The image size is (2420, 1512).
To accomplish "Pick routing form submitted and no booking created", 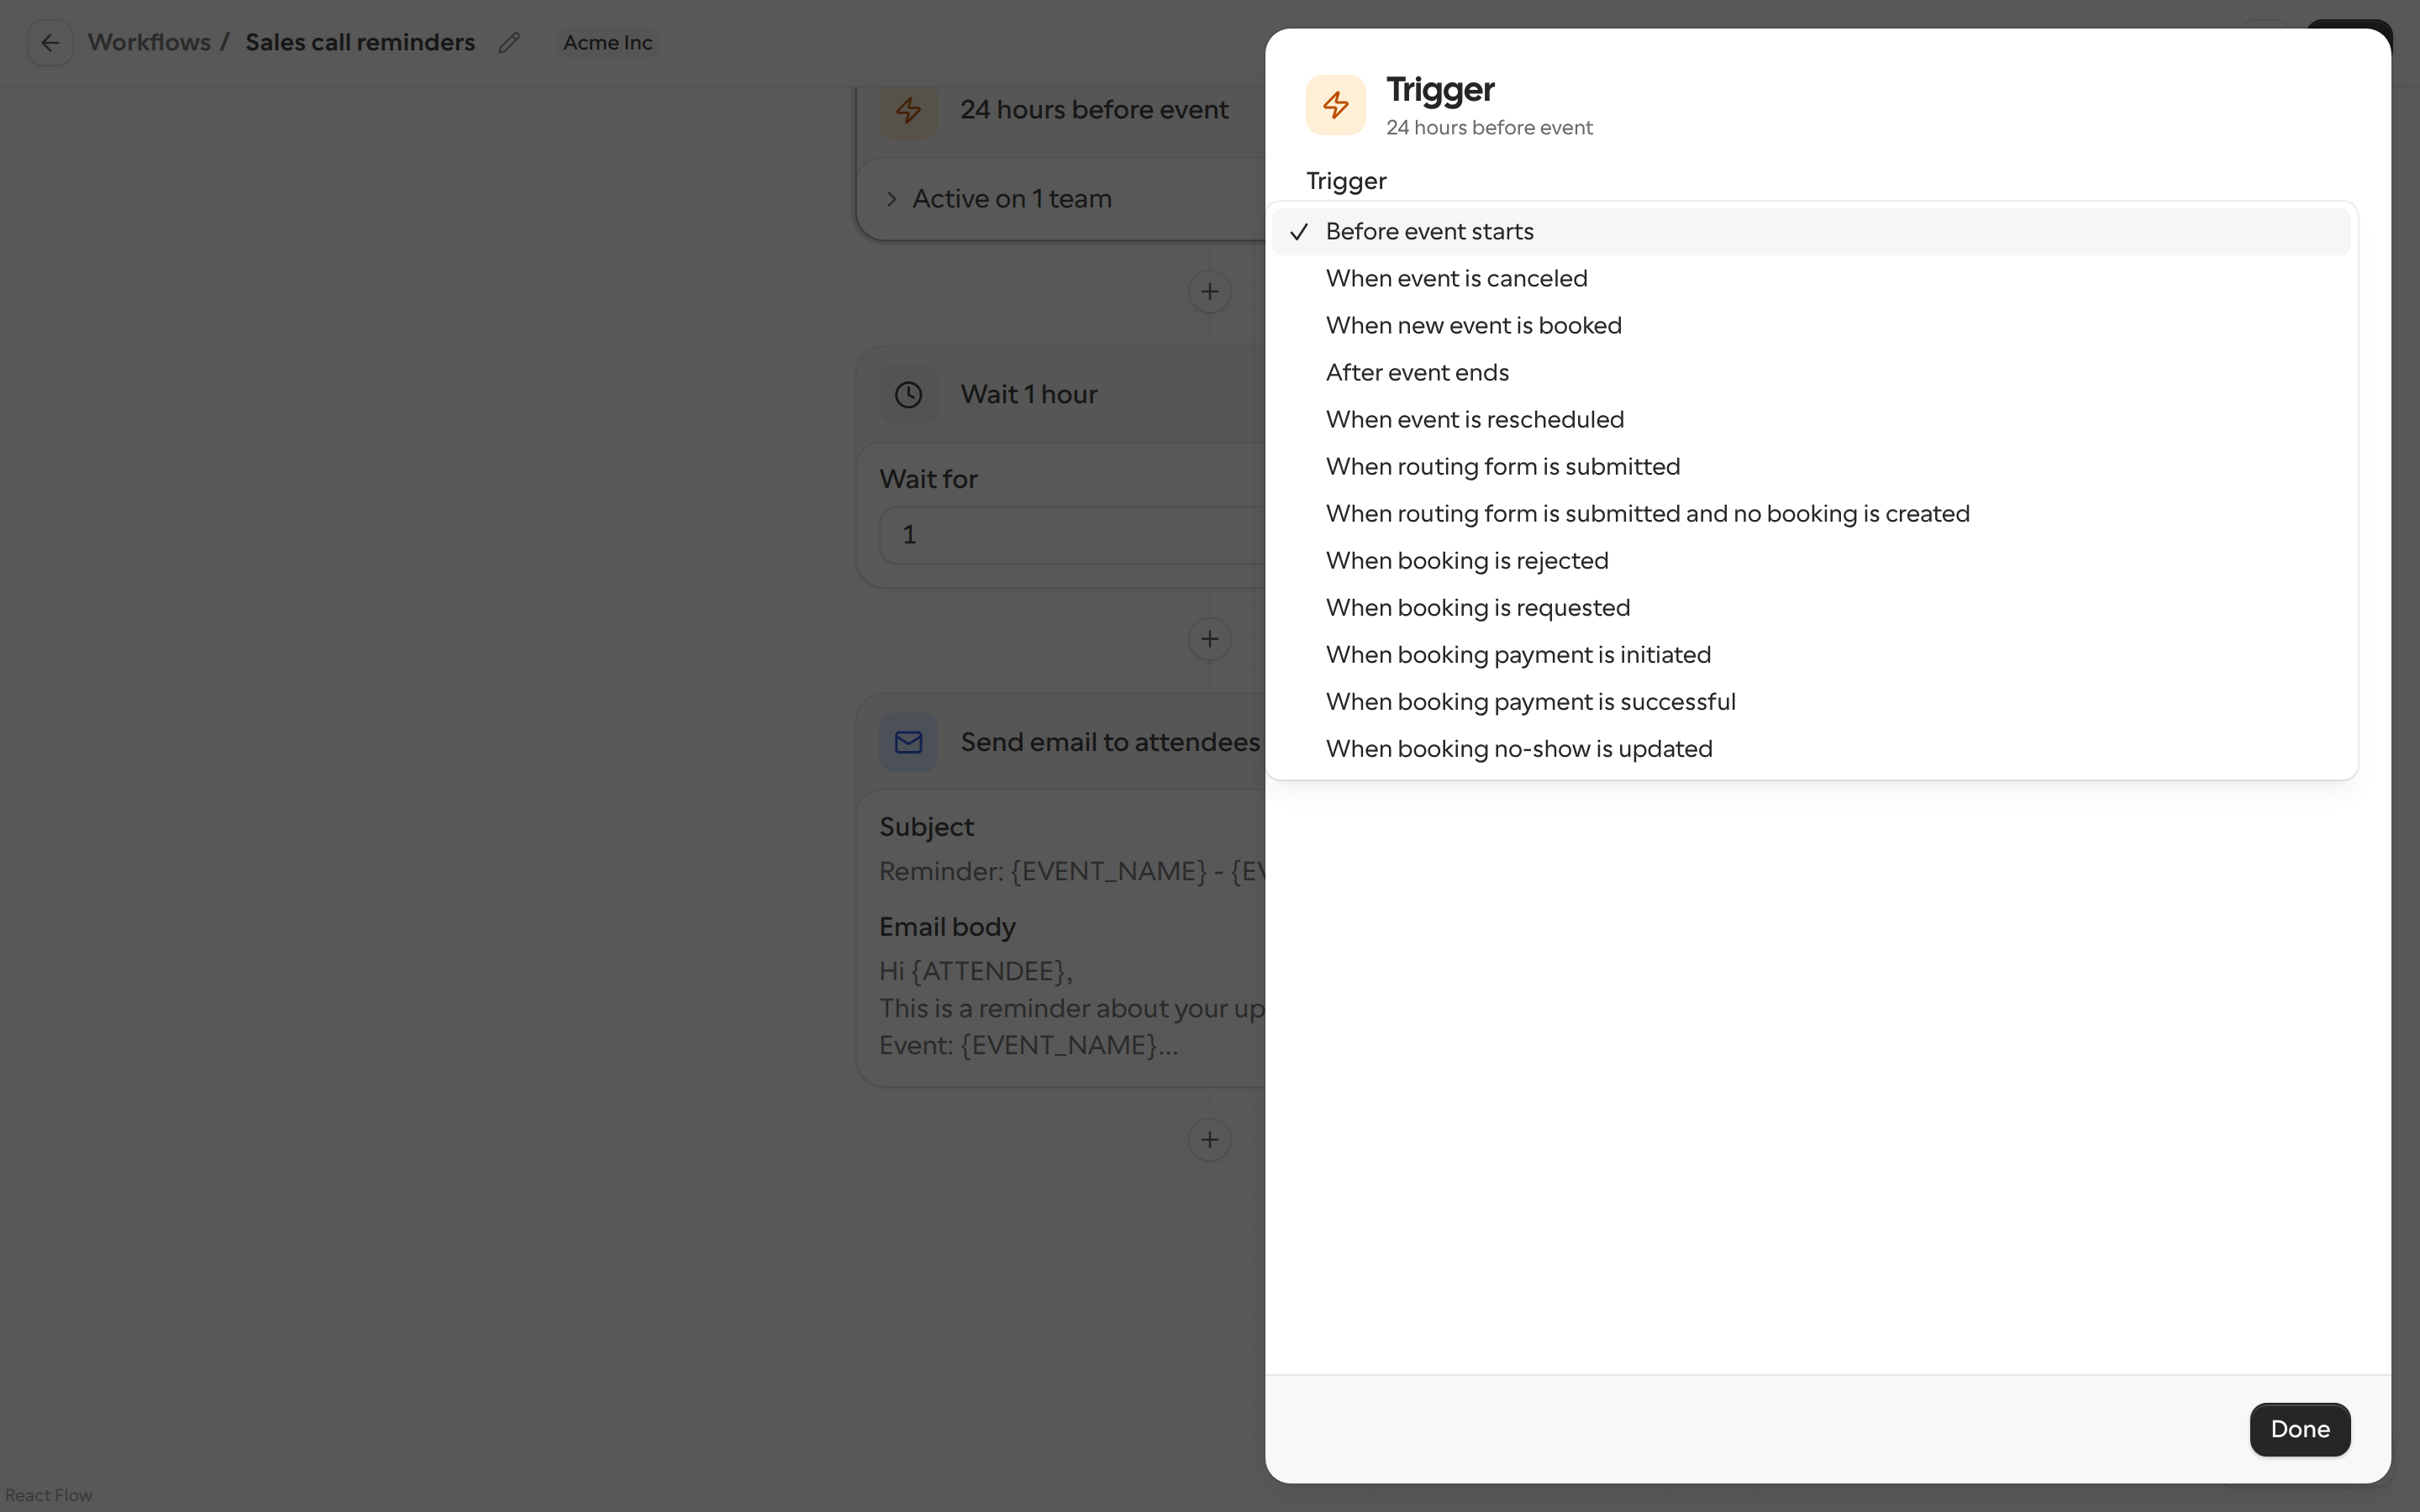I will click(1811, 514).
